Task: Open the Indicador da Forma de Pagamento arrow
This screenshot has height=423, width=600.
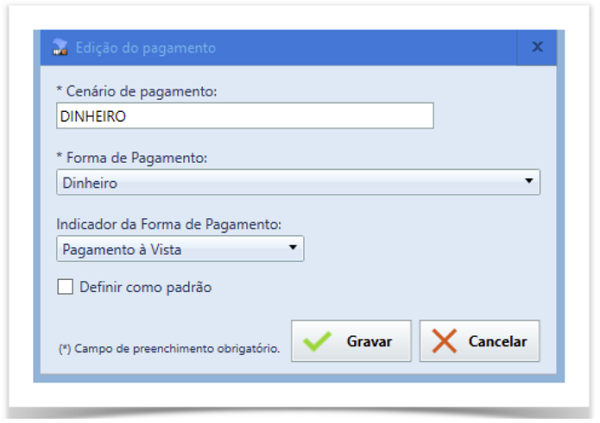Action: tap(292, 248)
